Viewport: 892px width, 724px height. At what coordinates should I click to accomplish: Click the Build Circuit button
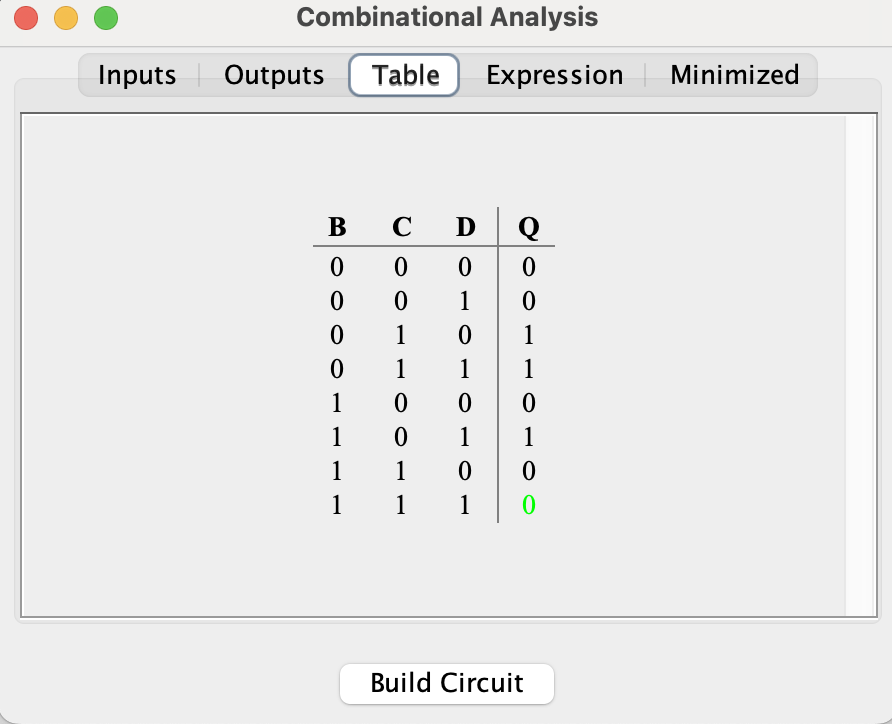[446, 683]
